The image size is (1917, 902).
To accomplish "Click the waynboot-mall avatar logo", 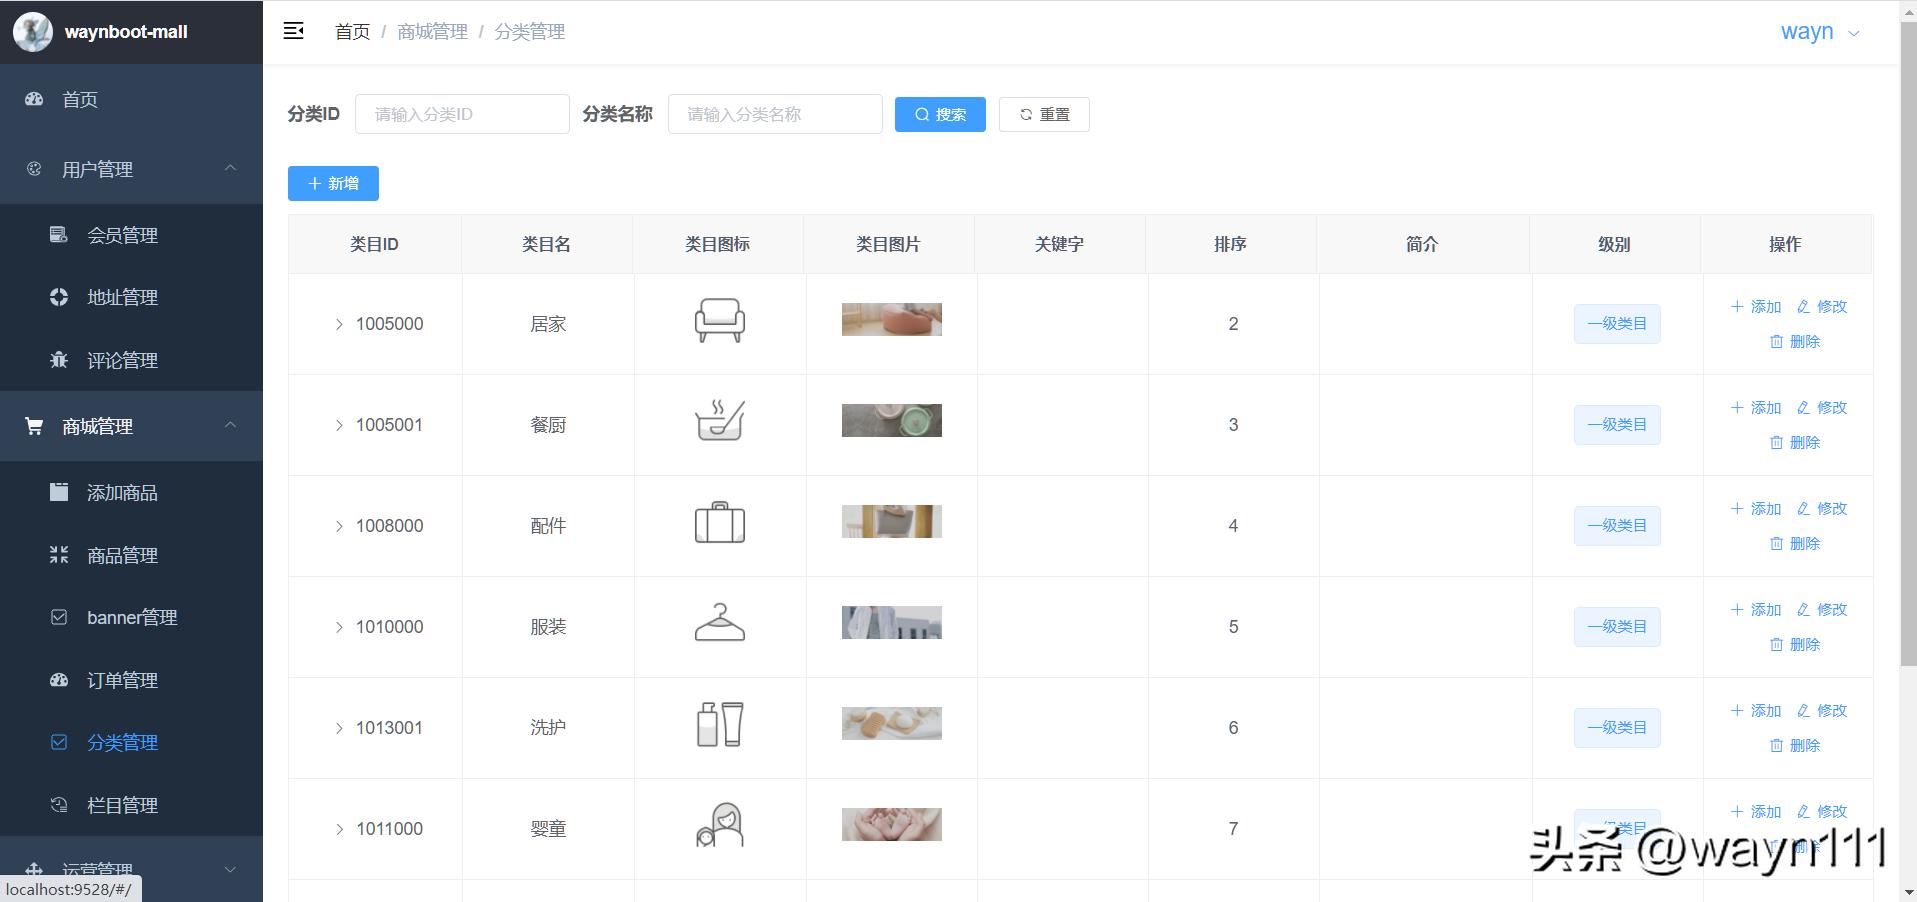I will [32, 32].
